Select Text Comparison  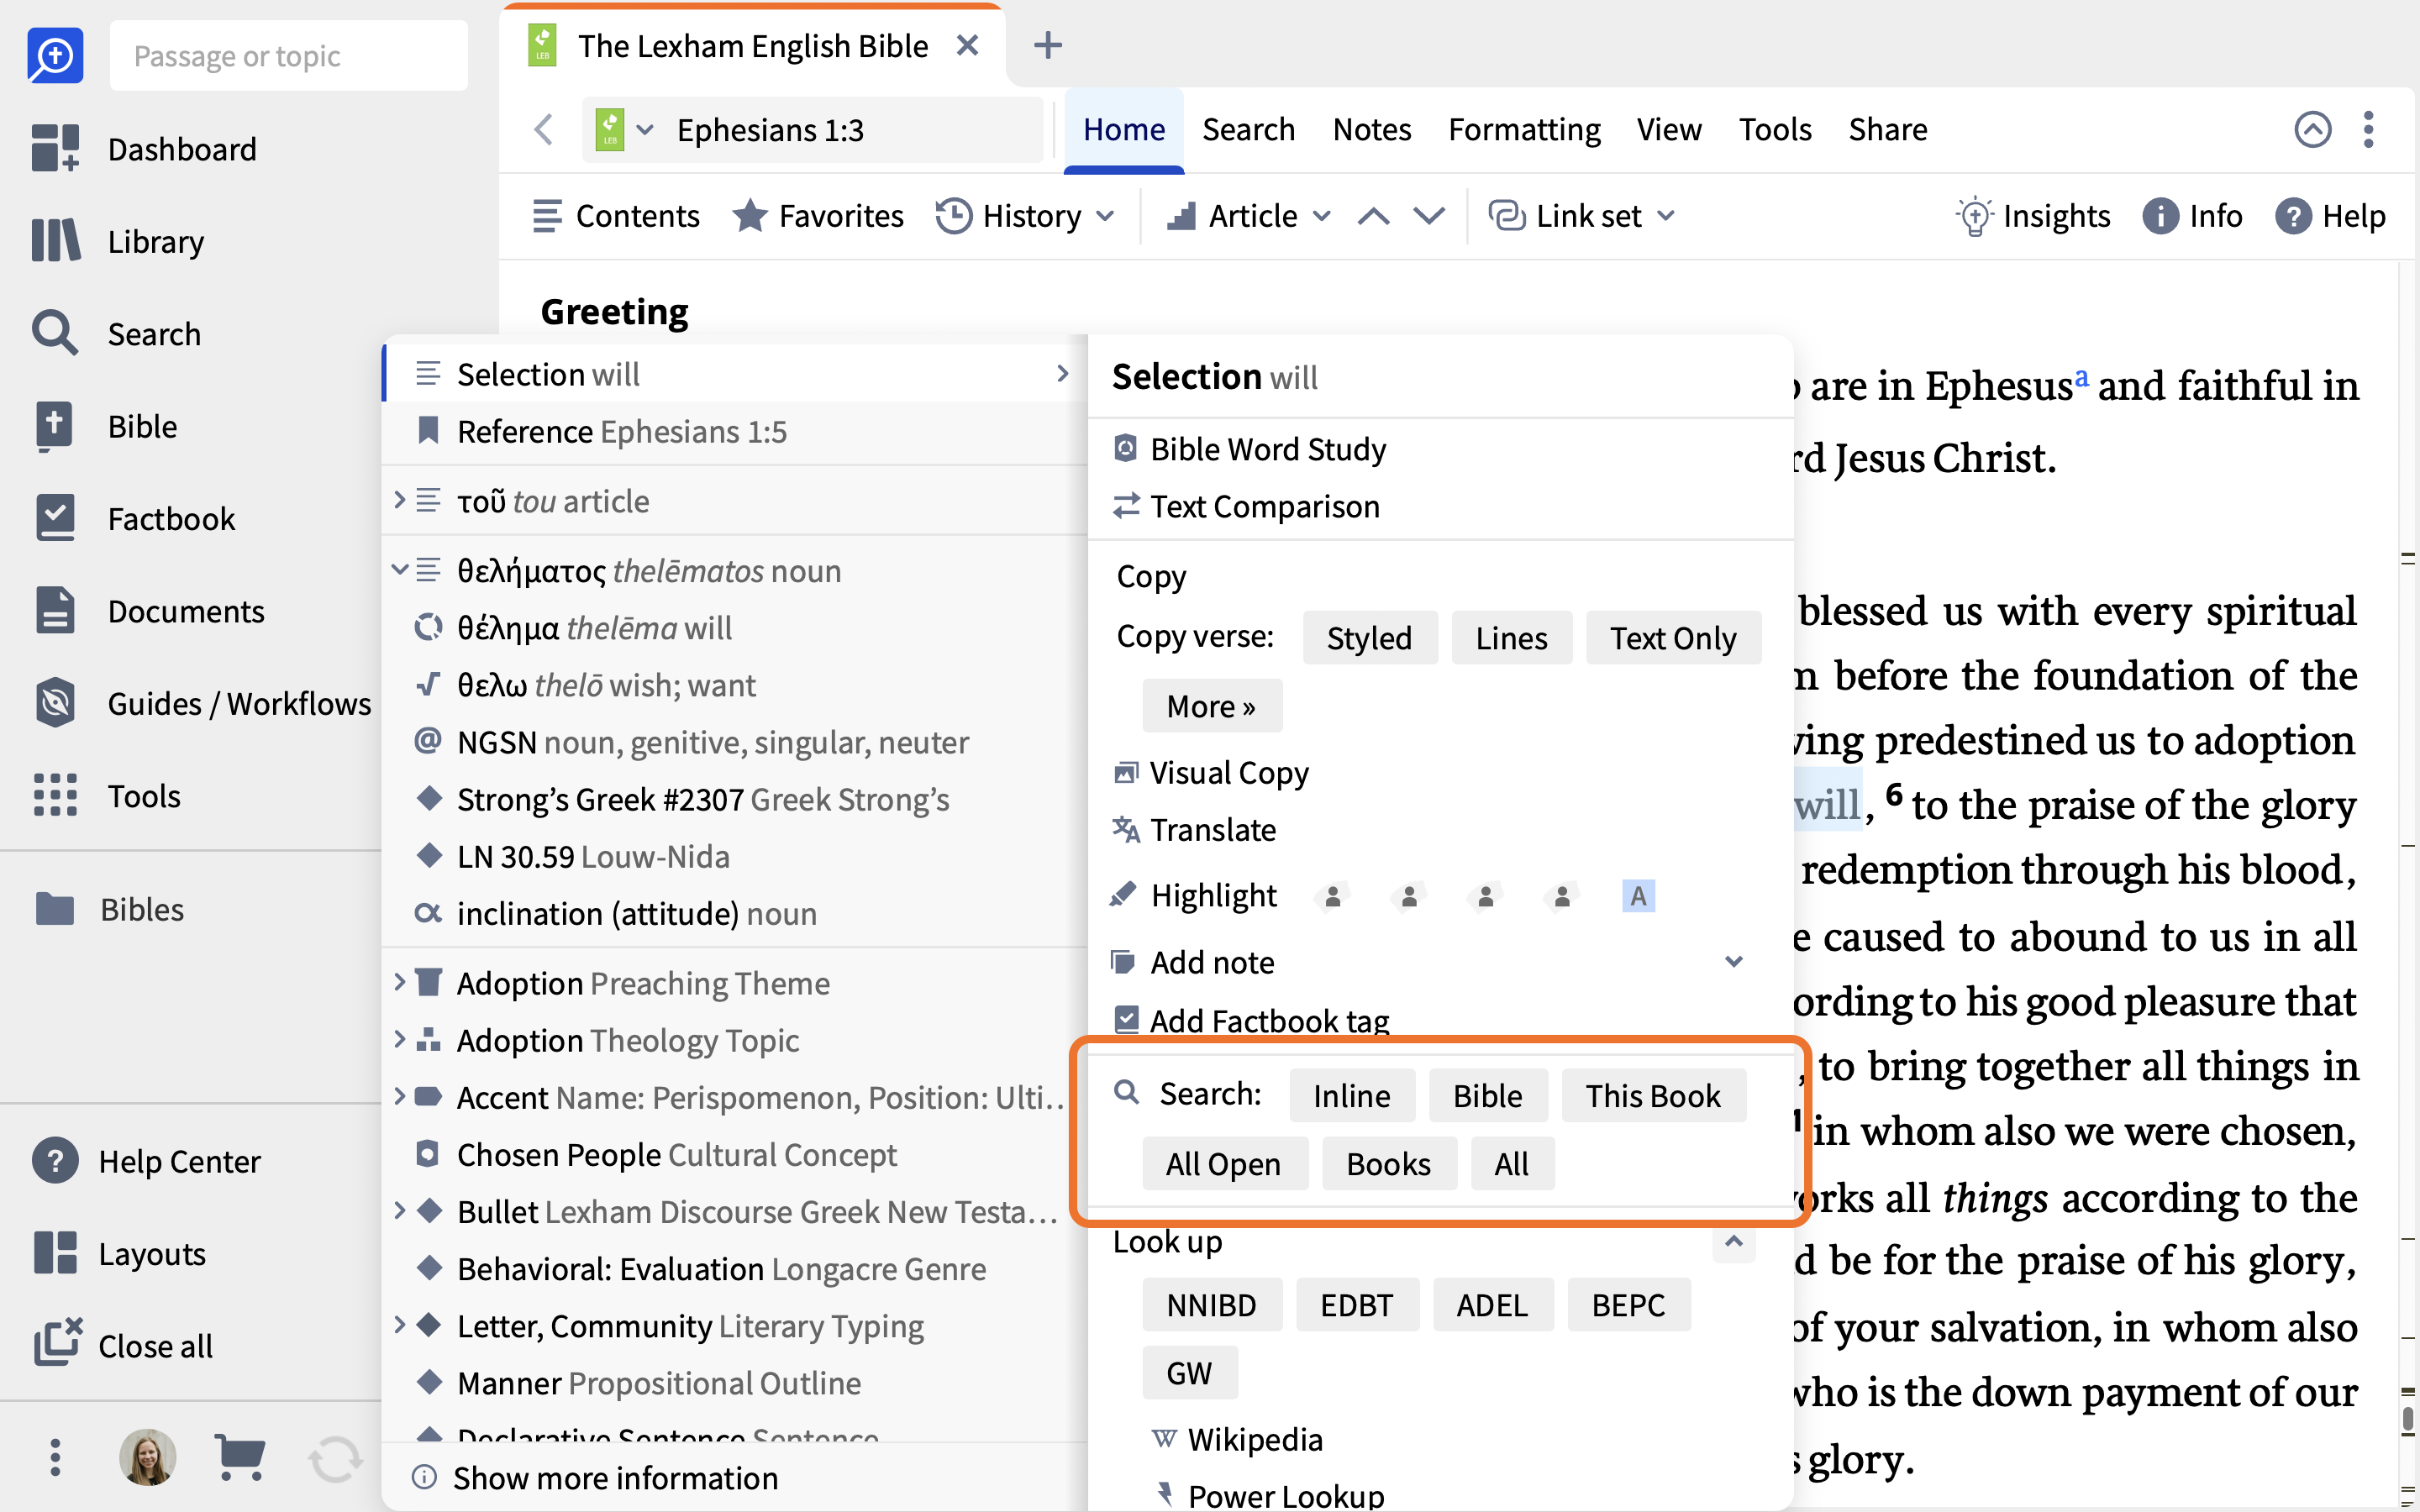pos(1246,506)
